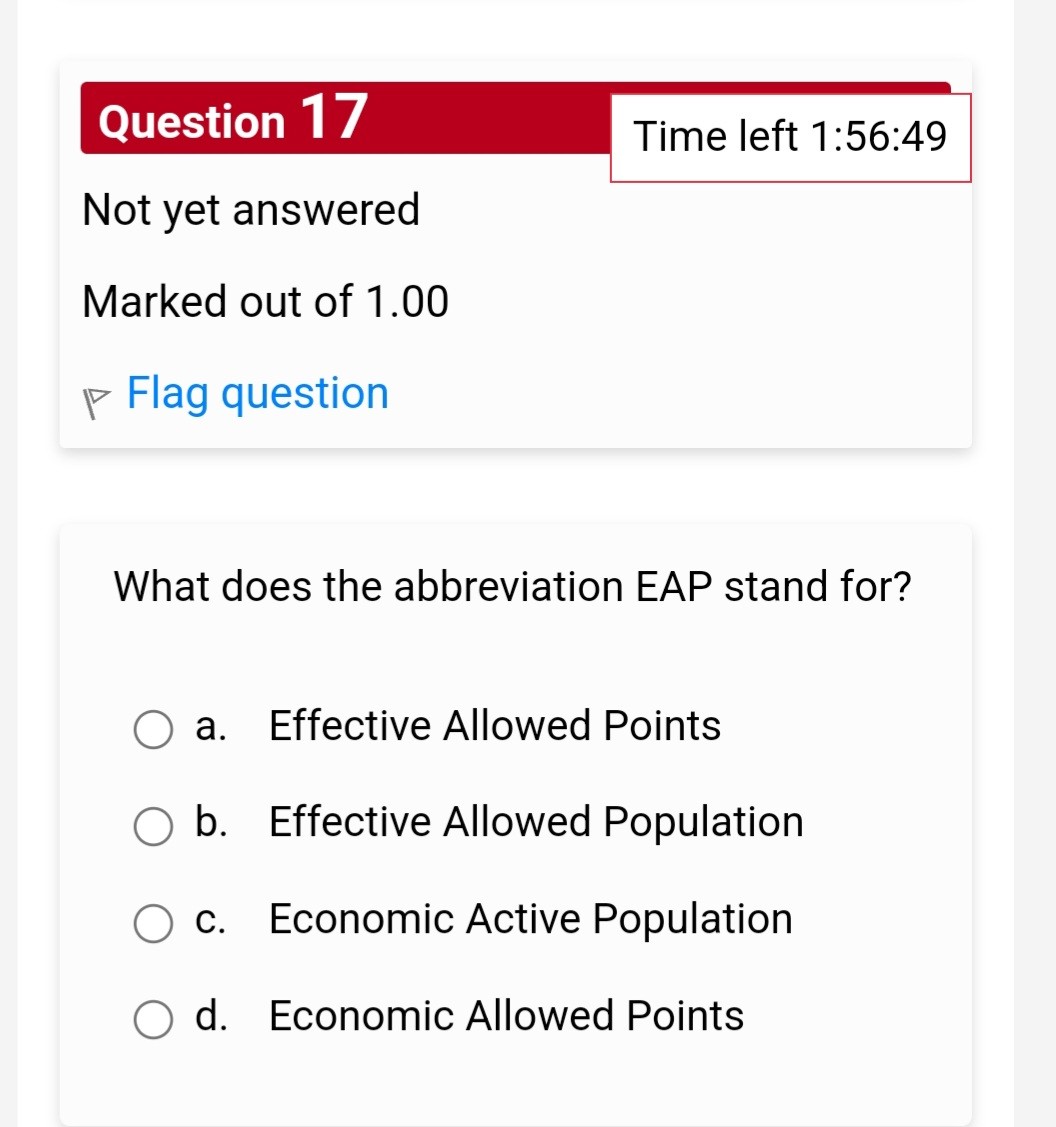Click the "d." option letter
The image size is (1056, 1127).
[210, 1016]
